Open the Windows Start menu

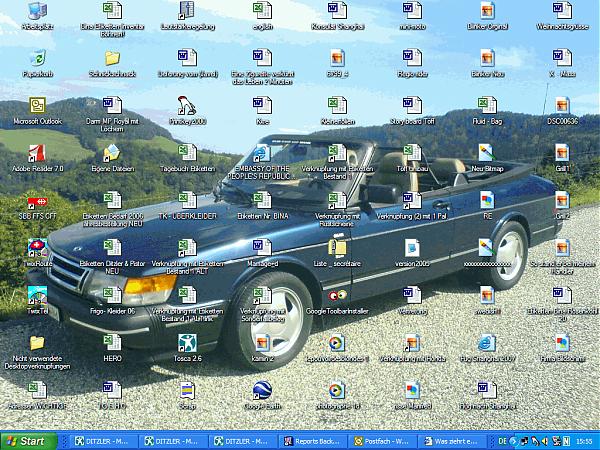28,441
